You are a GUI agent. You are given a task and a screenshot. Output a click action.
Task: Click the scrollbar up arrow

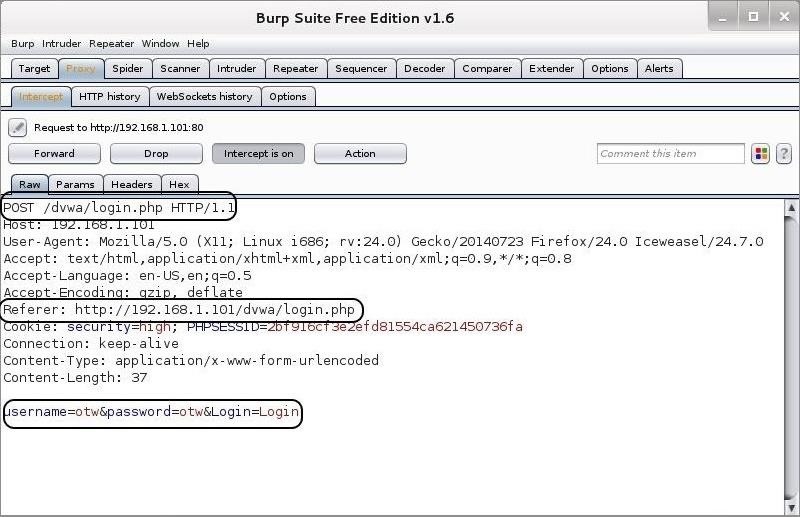coord(791,207)
